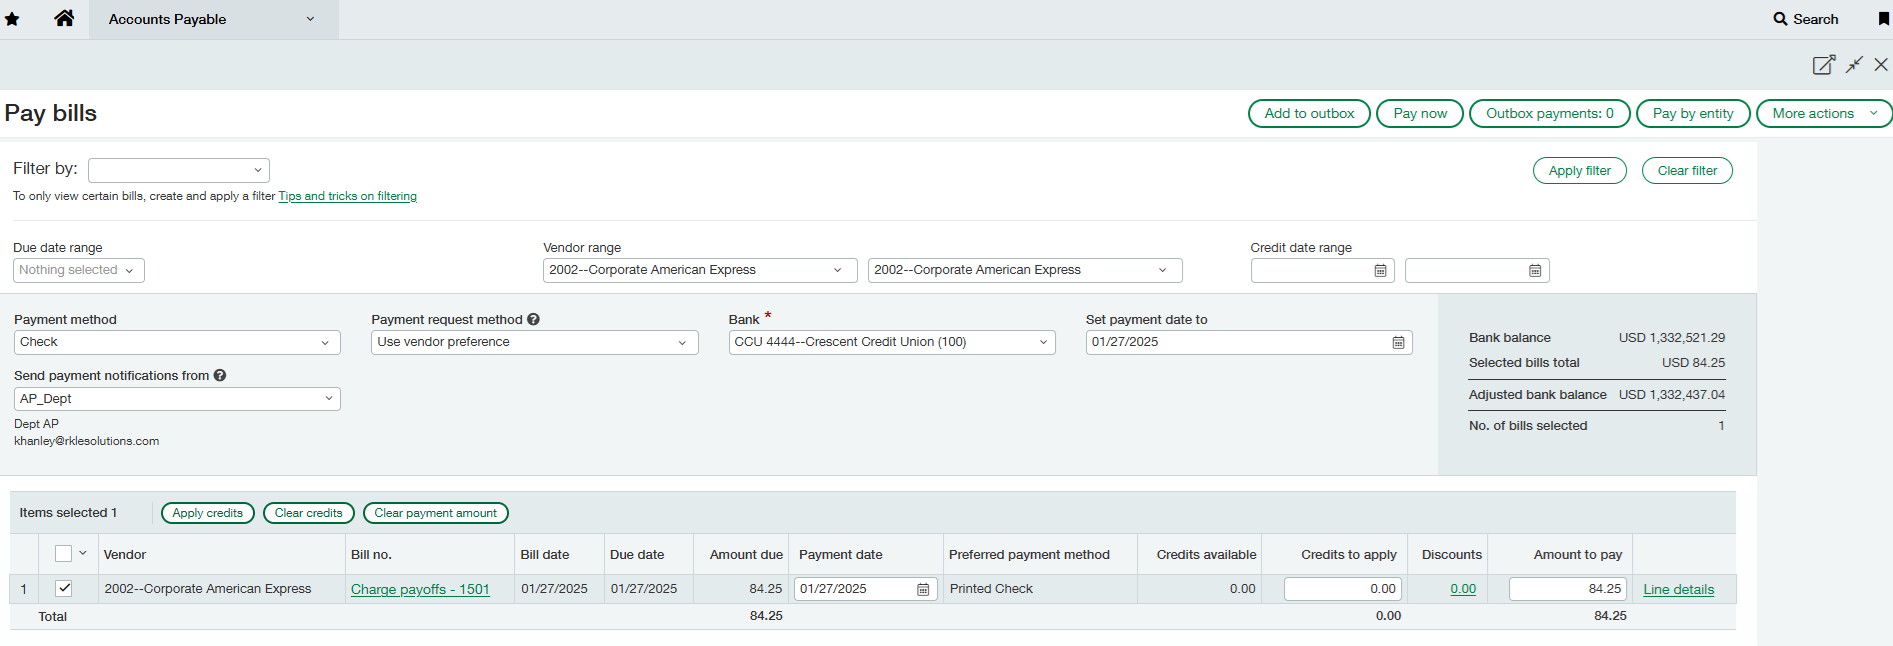
Task: Uncheck the Corporate American Express bill row
Action: click(64, 589)
